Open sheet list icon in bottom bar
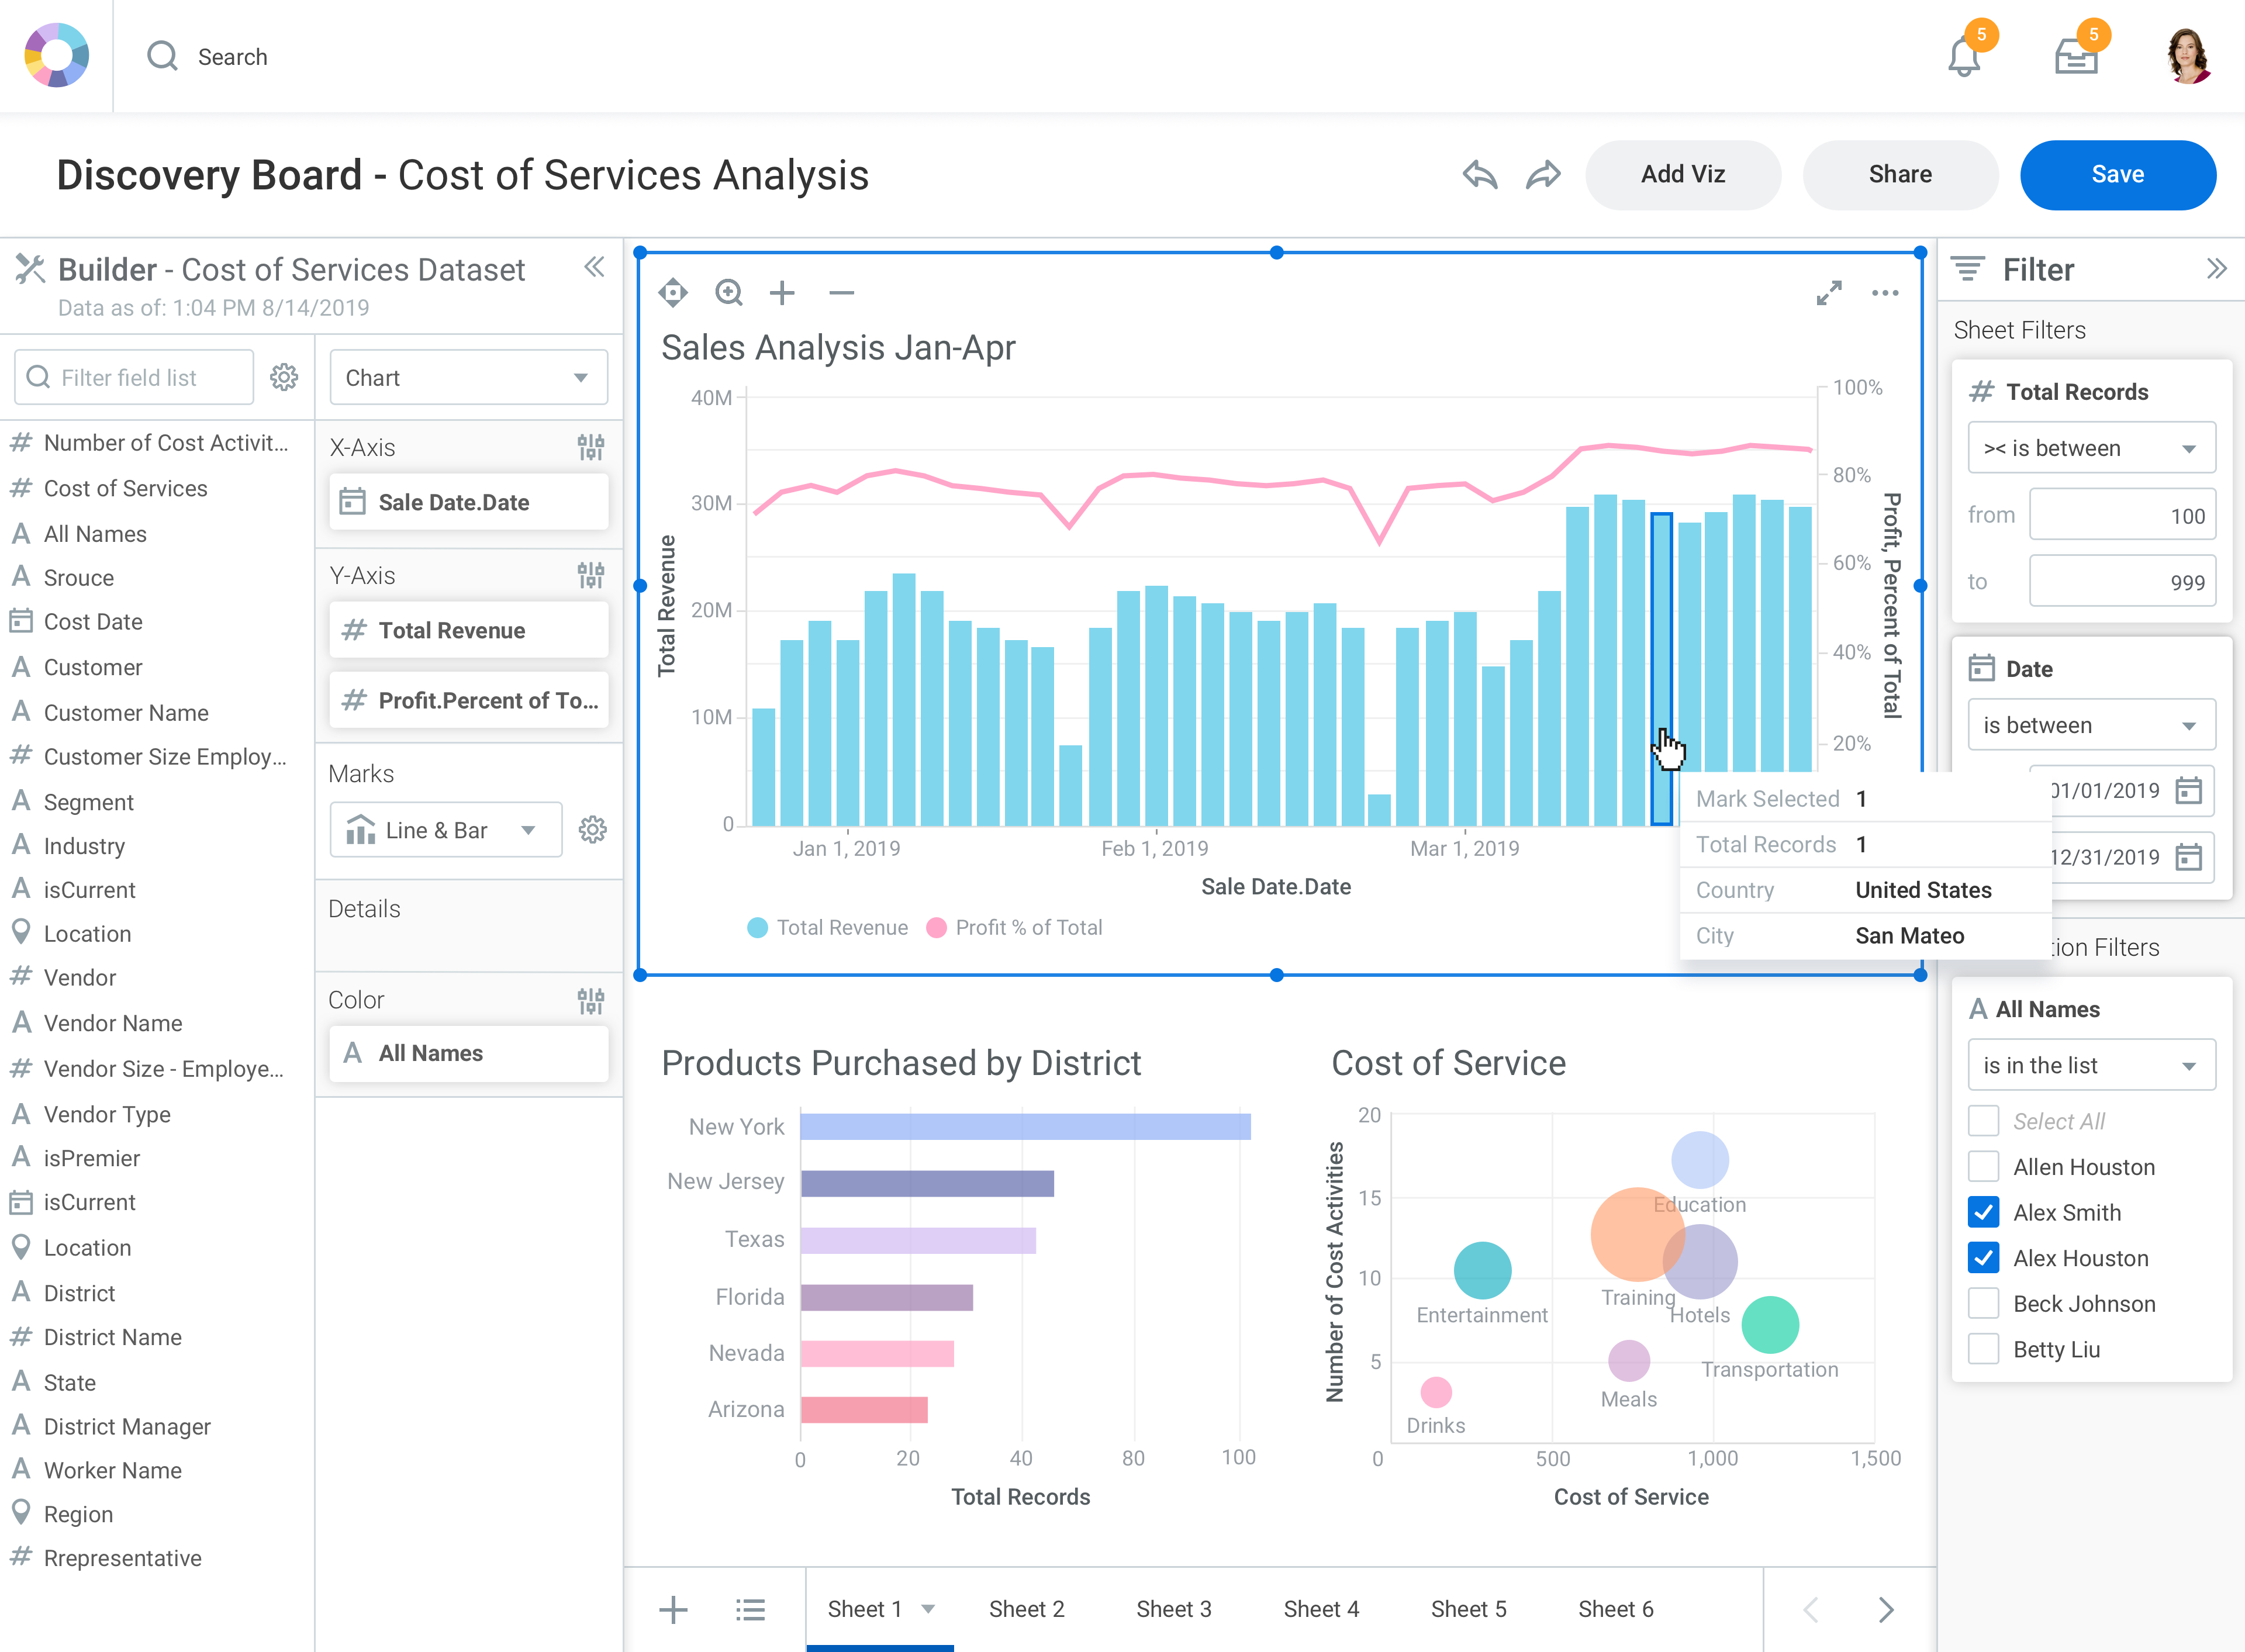 click(x=750, y=1609)
